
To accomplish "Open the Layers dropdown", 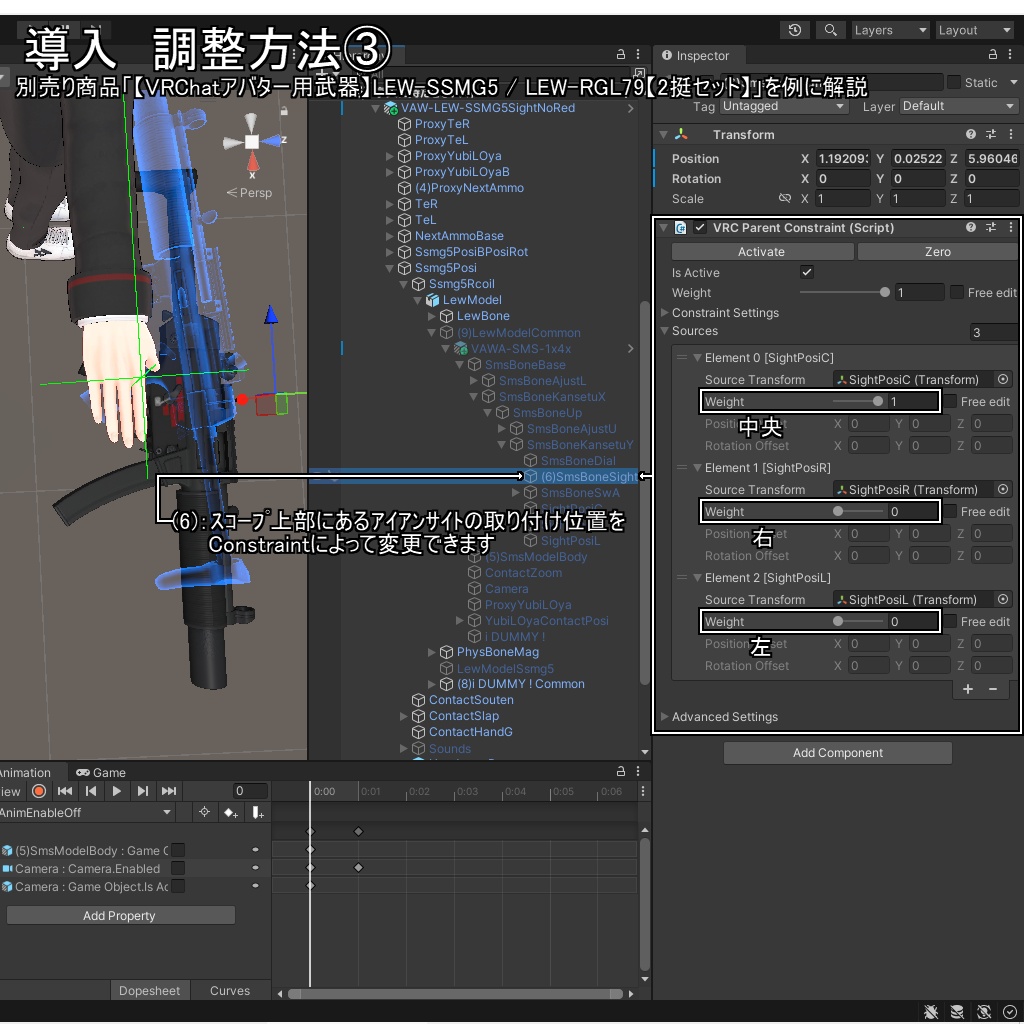I will [x=890, y=30].
